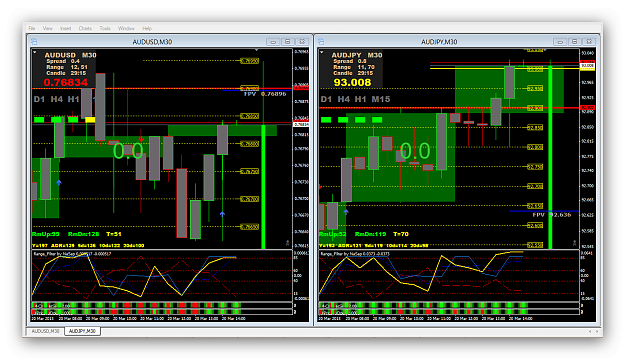Click the AUDJPY M30 symbol heading
This screenshot has height=360, width=625.
(357, 55)
